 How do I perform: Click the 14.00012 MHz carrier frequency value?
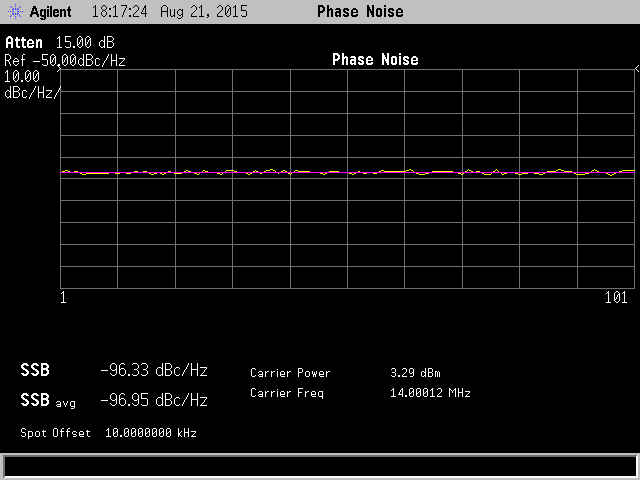click(430, 393)
